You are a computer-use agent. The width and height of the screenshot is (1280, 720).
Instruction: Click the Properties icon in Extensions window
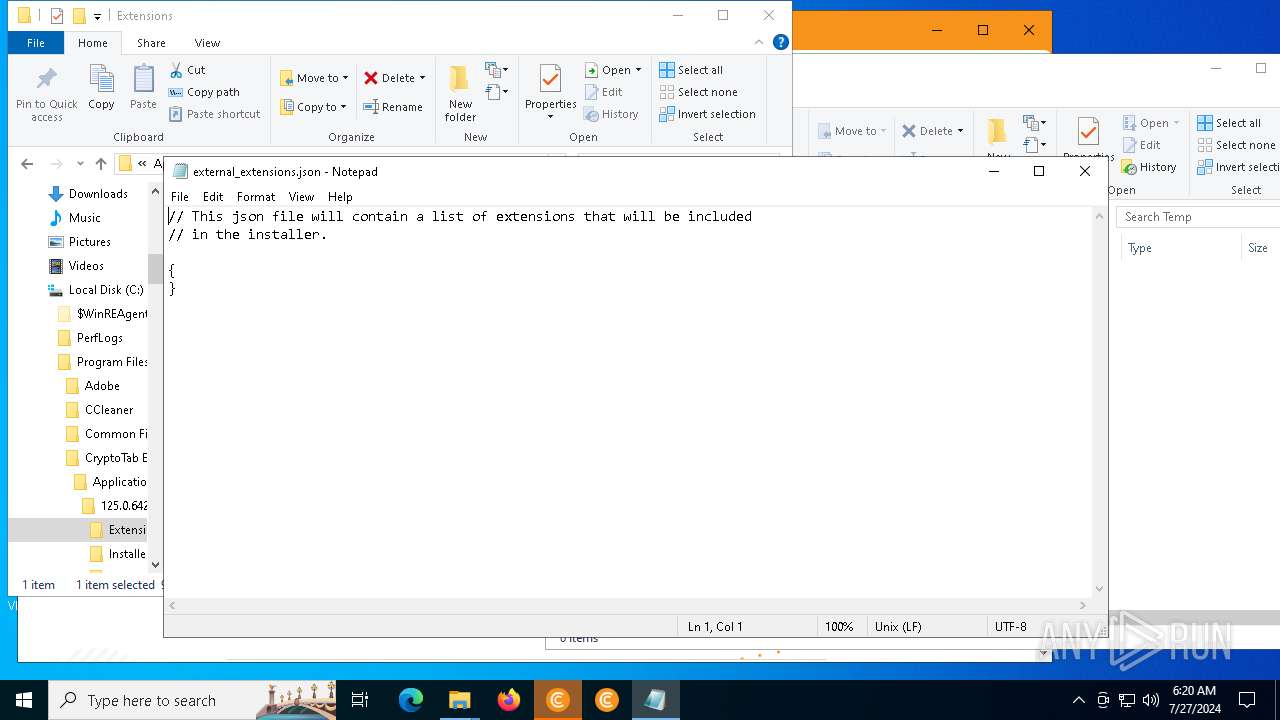(x=550, y=79)
